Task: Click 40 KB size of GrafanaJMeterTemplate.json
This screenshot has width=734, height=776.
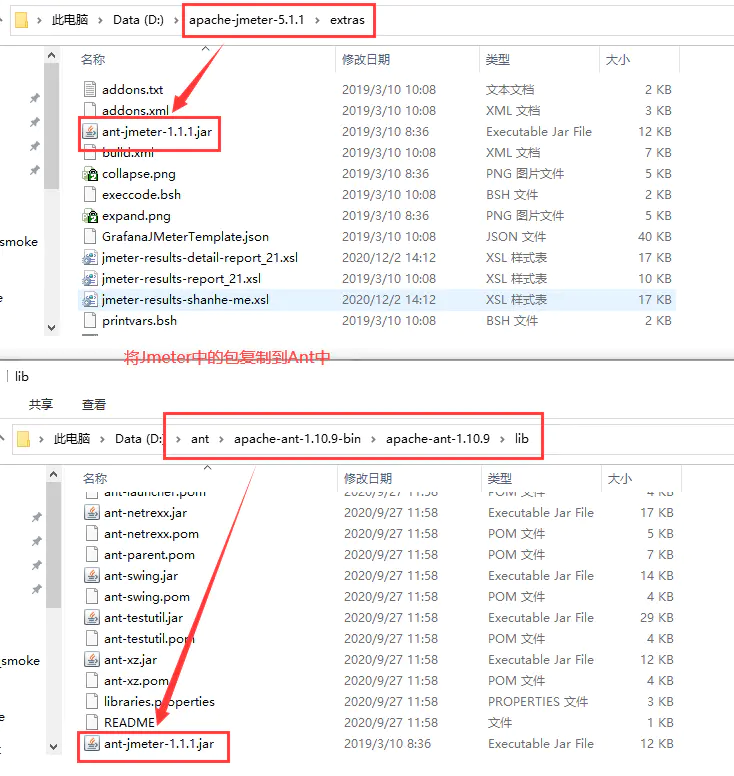Action: [x=654, y=237]
